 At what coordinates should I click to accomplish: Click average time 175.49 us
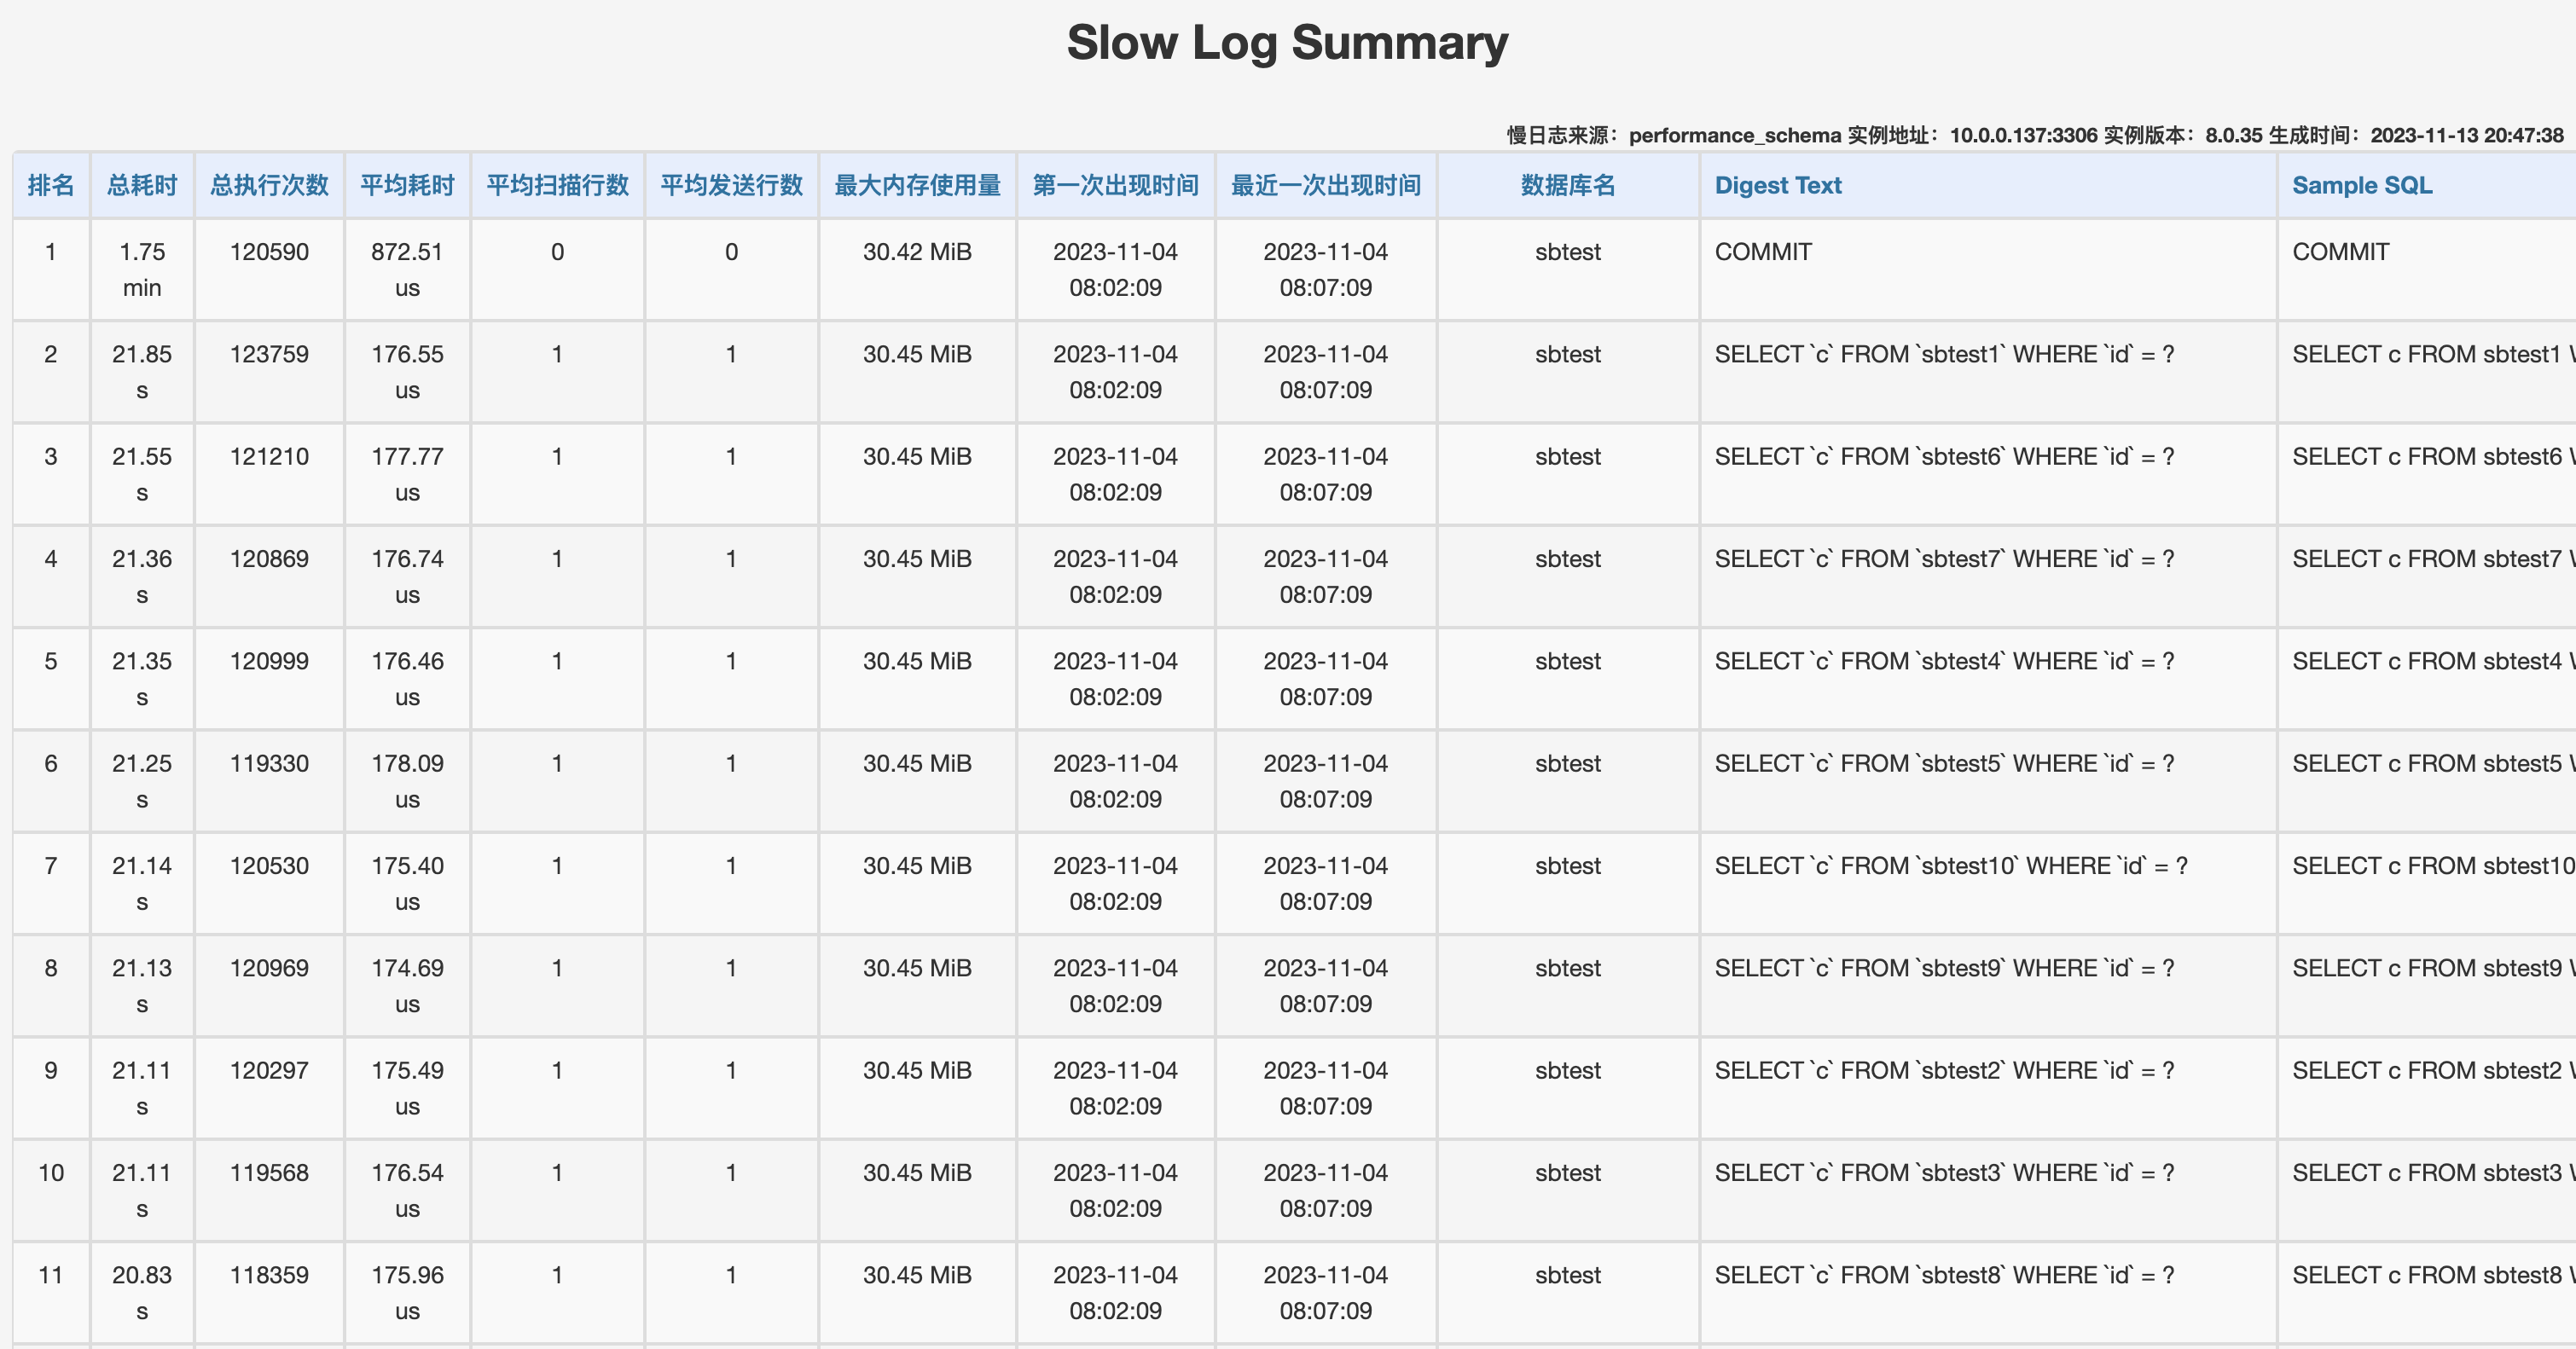point(407,1088)
